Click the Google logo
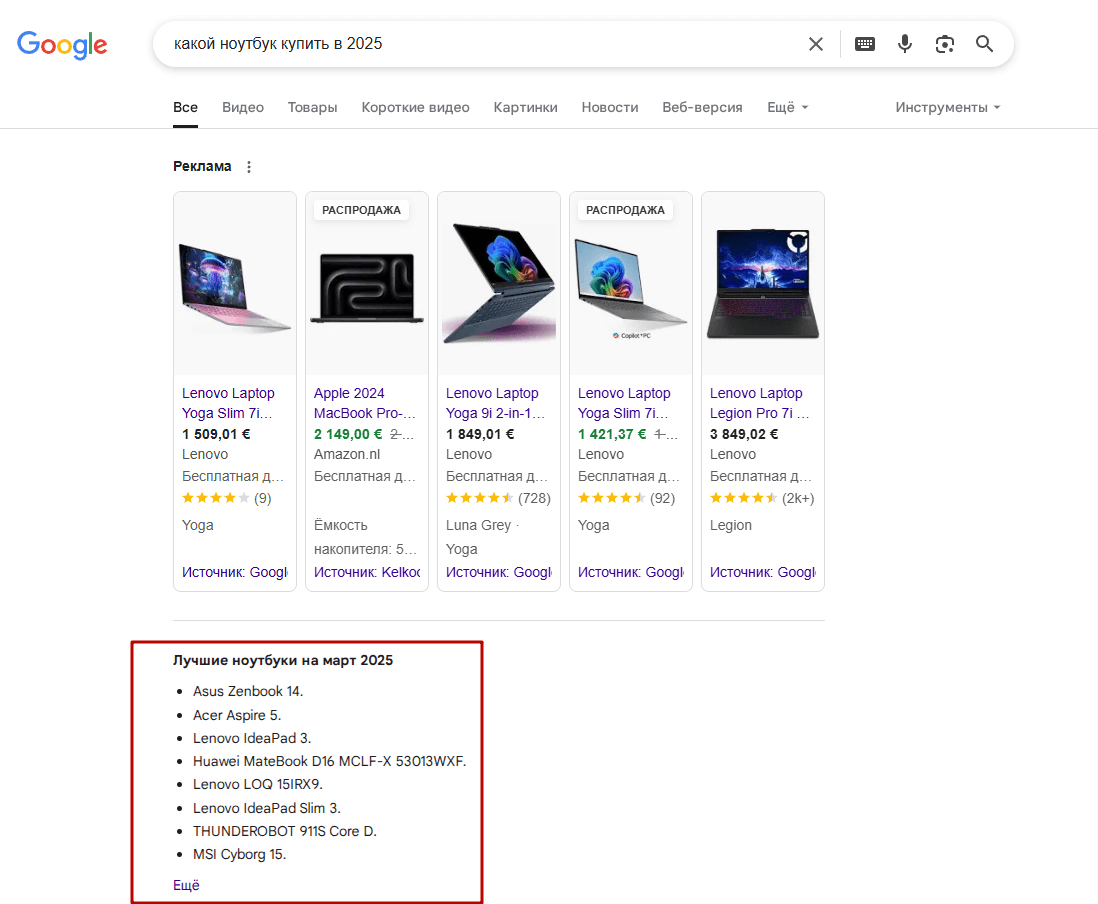This screenshot has width=1098, height=904. (62, 44)
